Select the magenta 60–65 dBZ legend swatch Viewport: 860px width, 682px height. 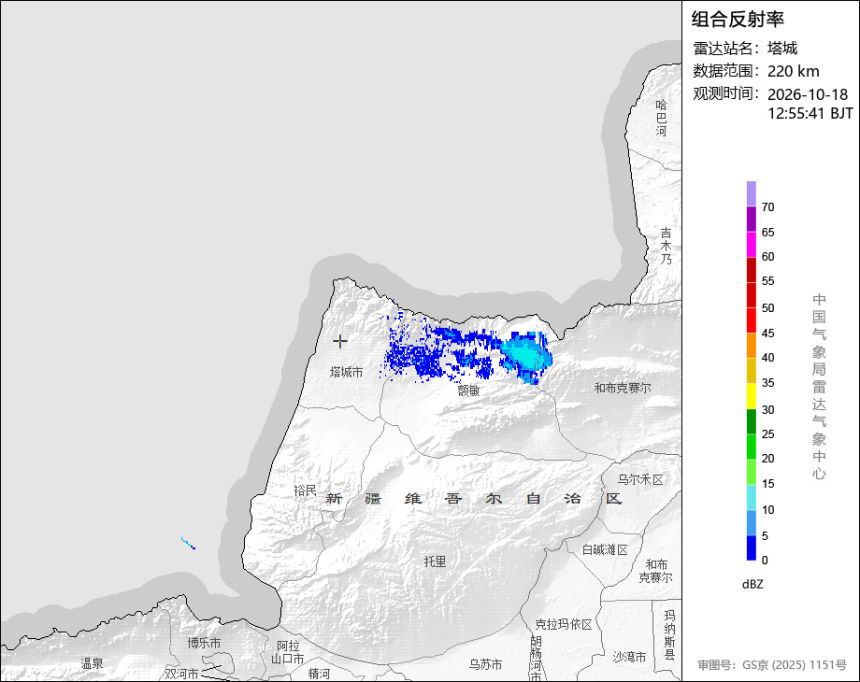point(751,244)
